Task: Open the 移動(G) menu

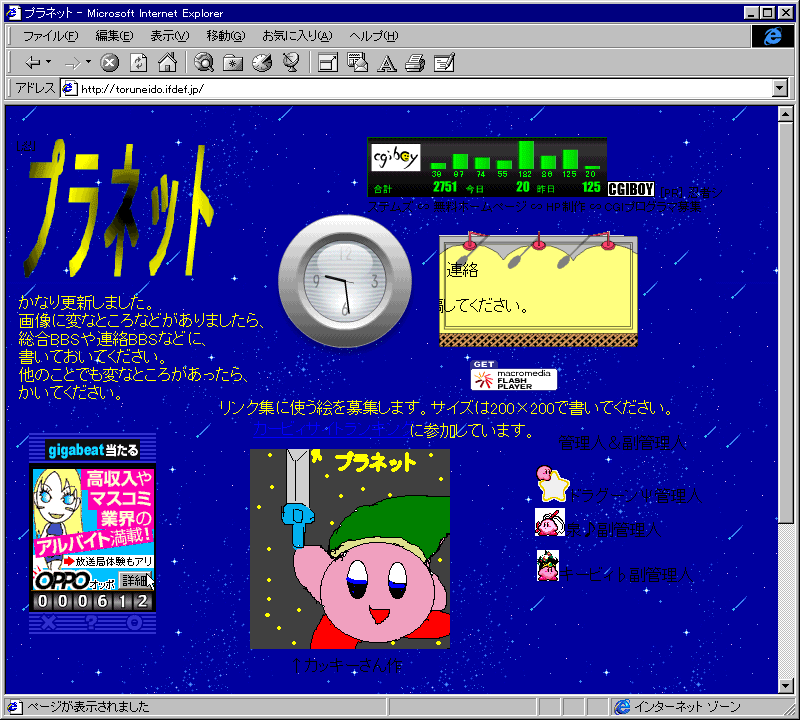Action: pyautogui.click(x=226, y=36)
